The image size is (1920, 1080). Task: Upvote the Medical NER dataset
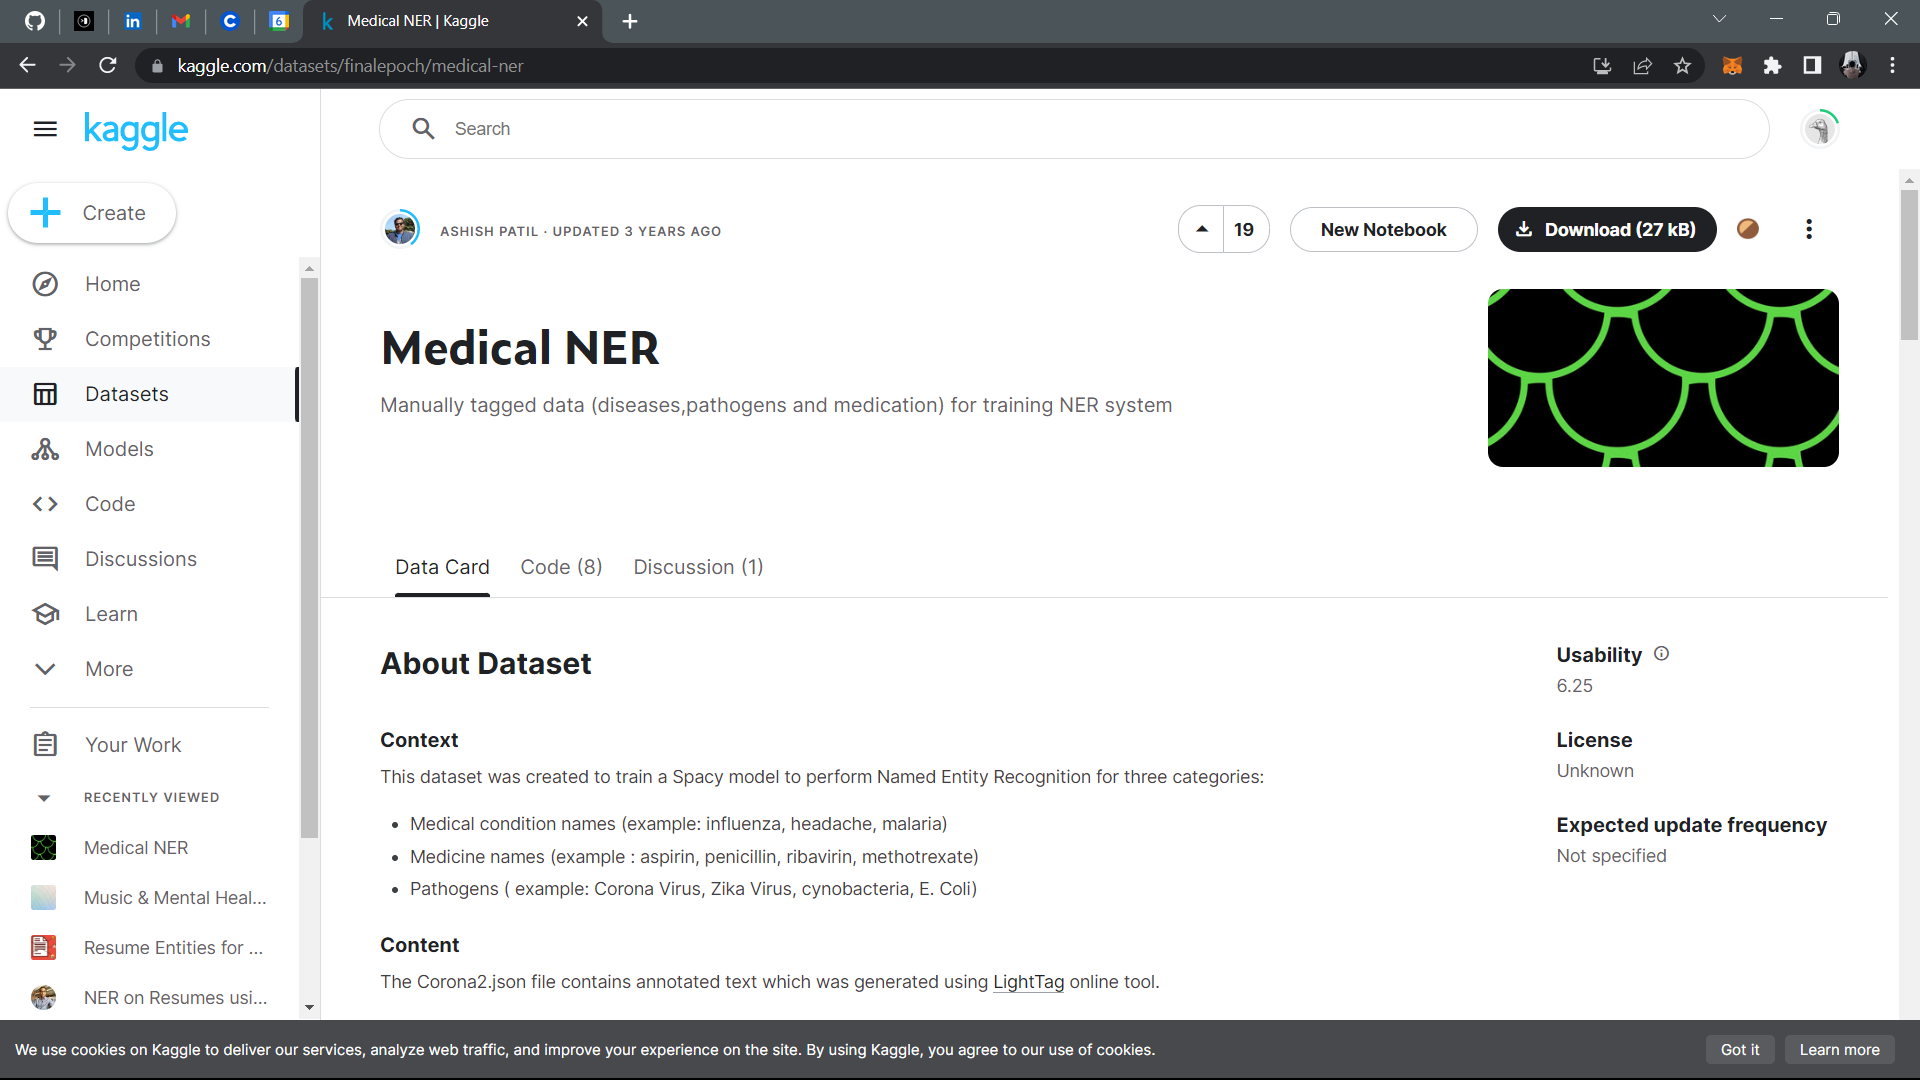tap(1201, 229)
